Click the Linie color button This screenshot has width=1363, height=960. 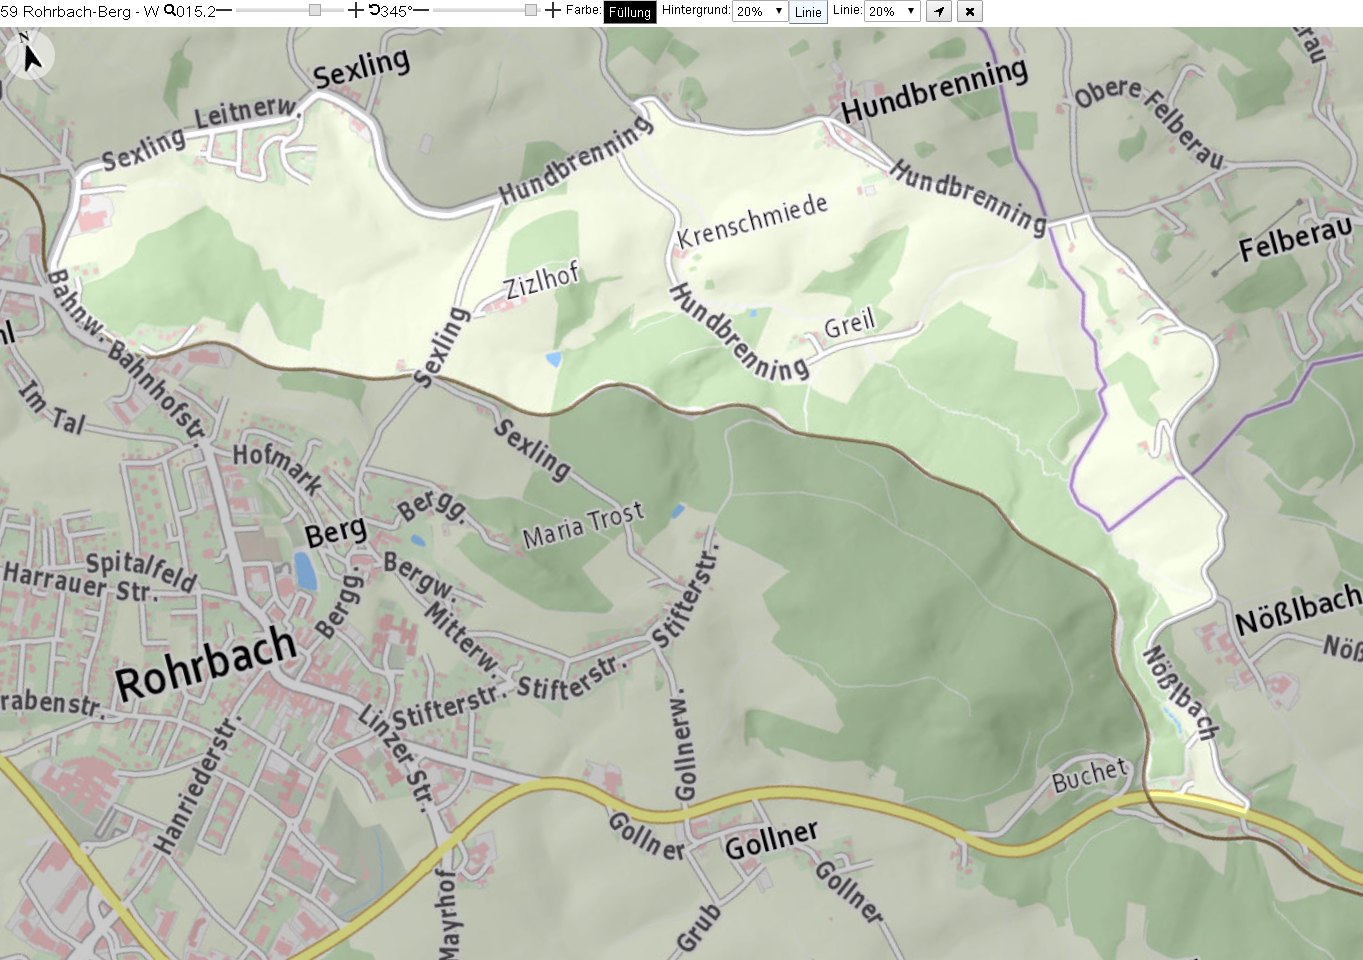(x=808, y=12)
